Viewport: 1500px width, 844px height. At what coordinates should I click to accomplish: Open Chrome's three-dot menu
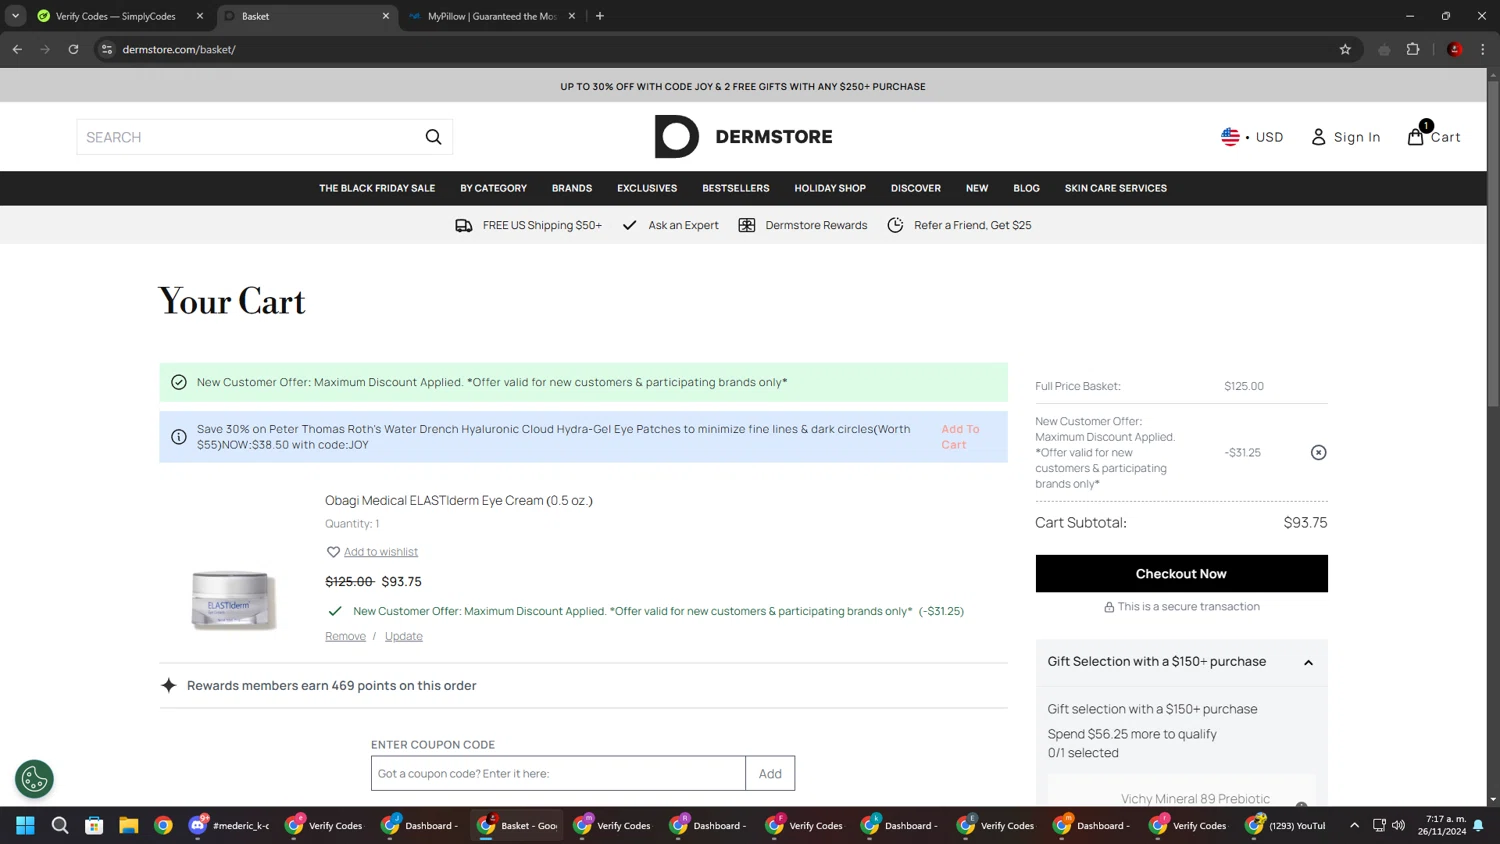click(1483, 49)
